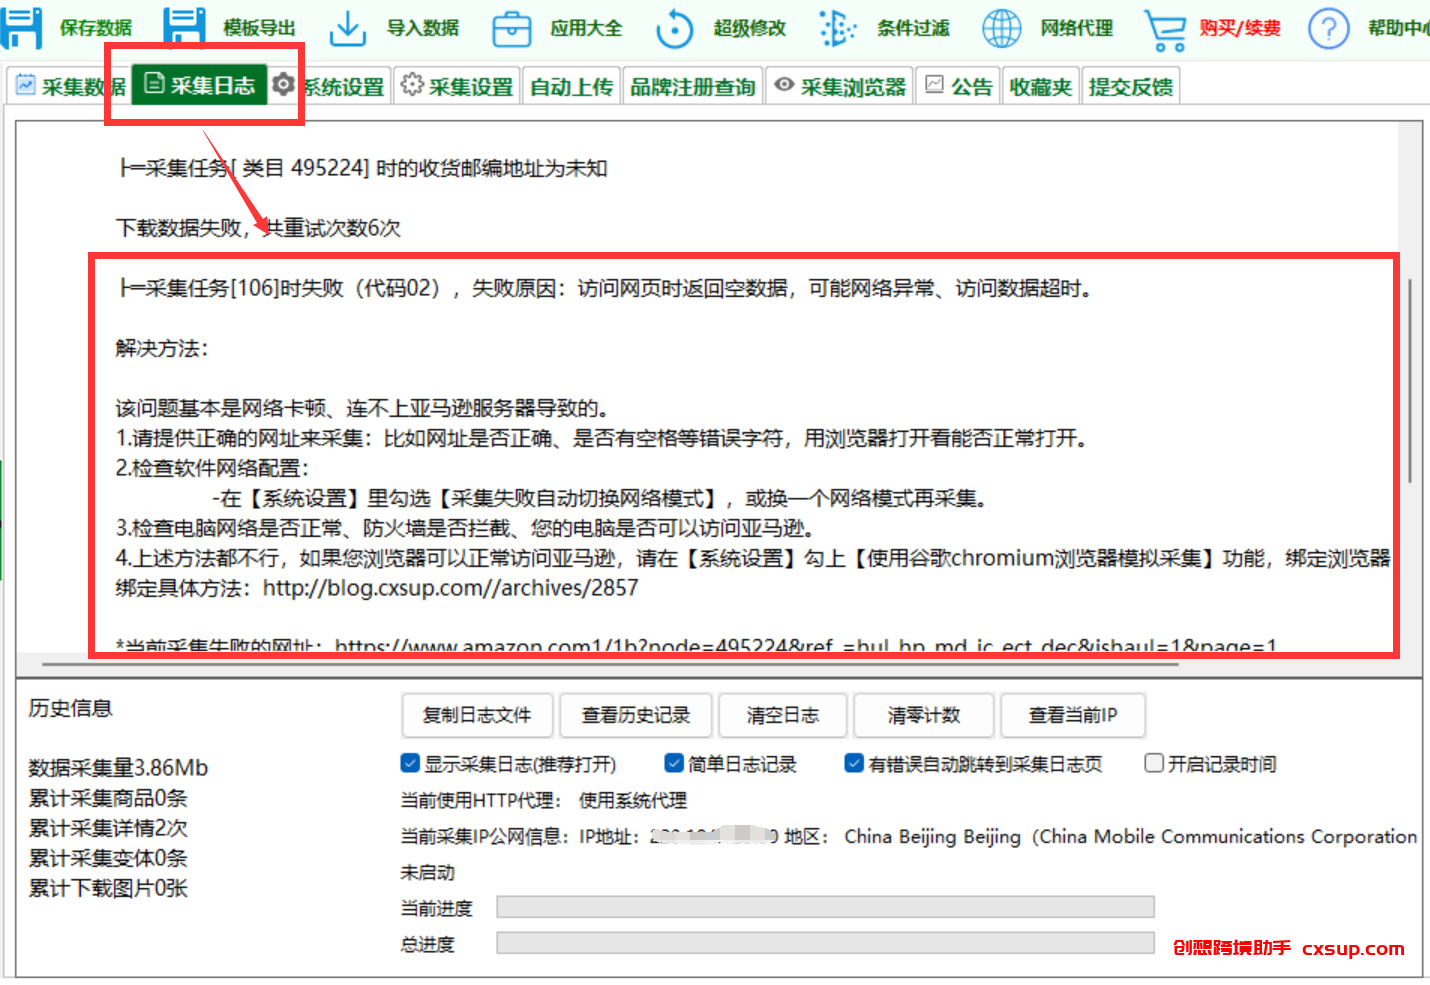Click the 当前进度 progress bar

825,907
